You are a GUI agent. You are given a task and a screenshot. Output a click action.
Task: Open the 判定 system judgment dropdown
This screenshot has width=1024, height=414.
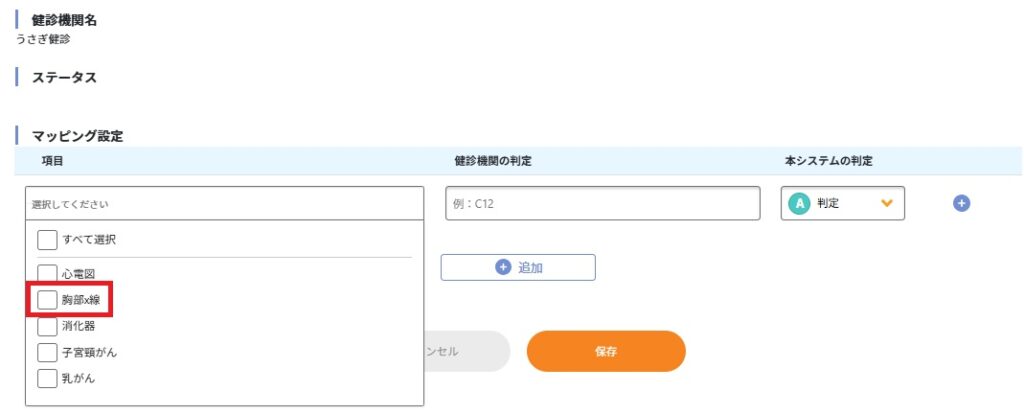click(842, 203)
